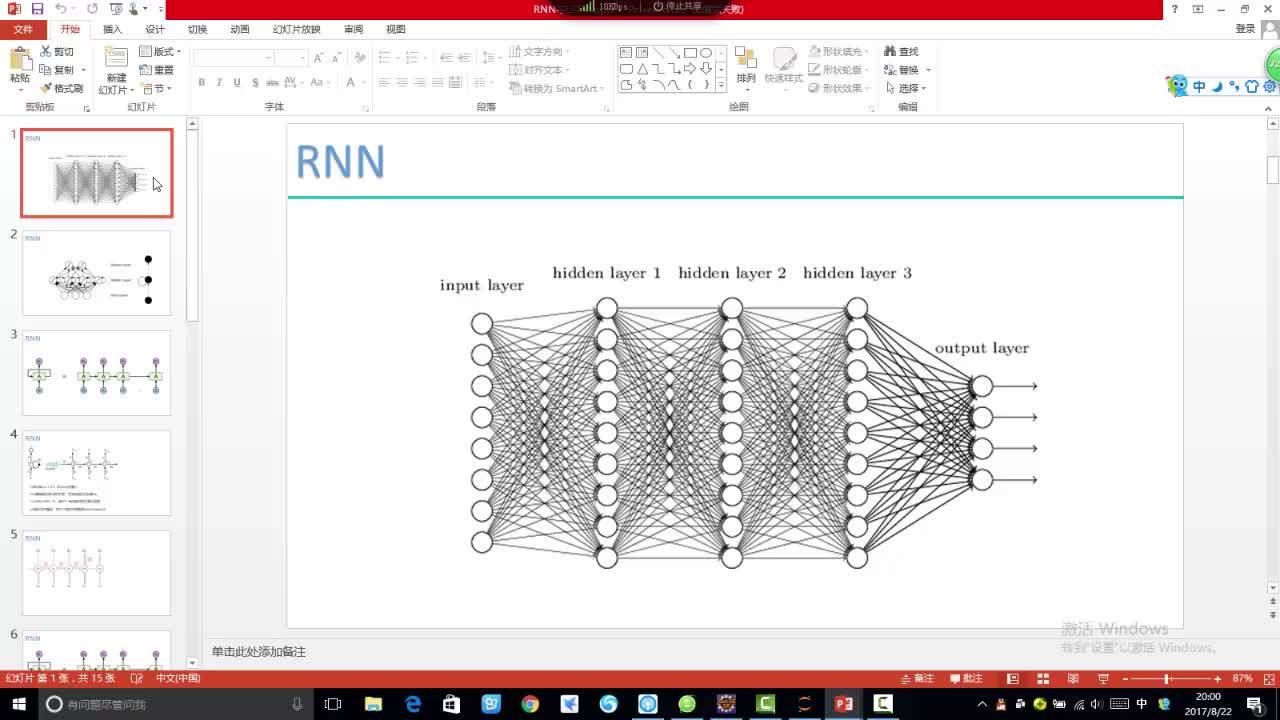
Task: Switch to the Transitions (切换) tab
Action: (197, 30)
